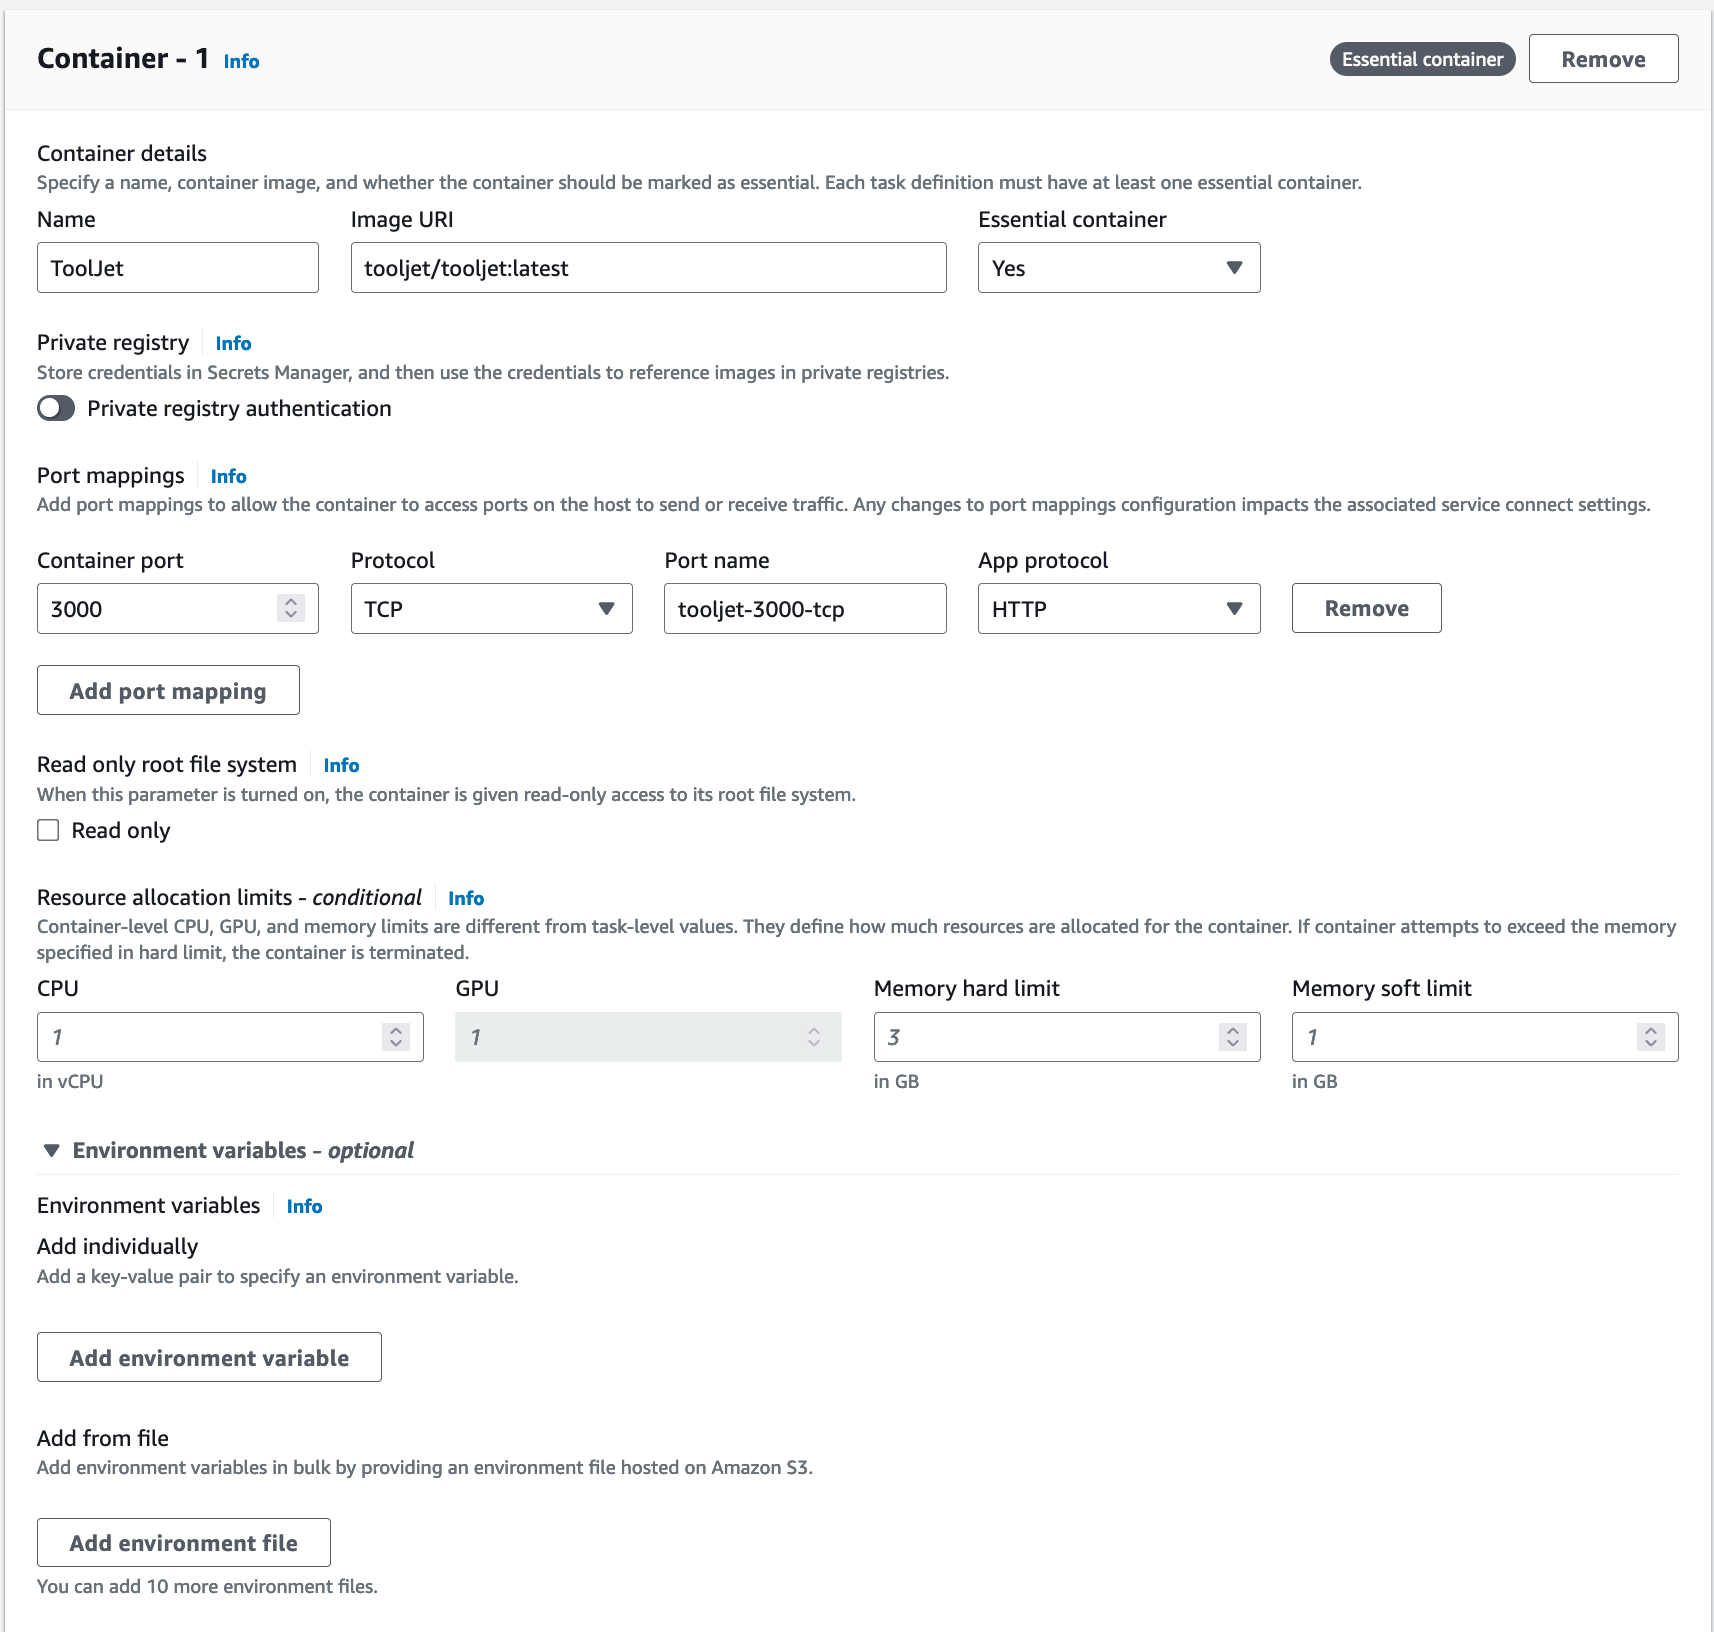Click Memory soft limit stepper arrows
The width and height of the screenshot is (1714, 1632).
[x=1651, y=1037]
